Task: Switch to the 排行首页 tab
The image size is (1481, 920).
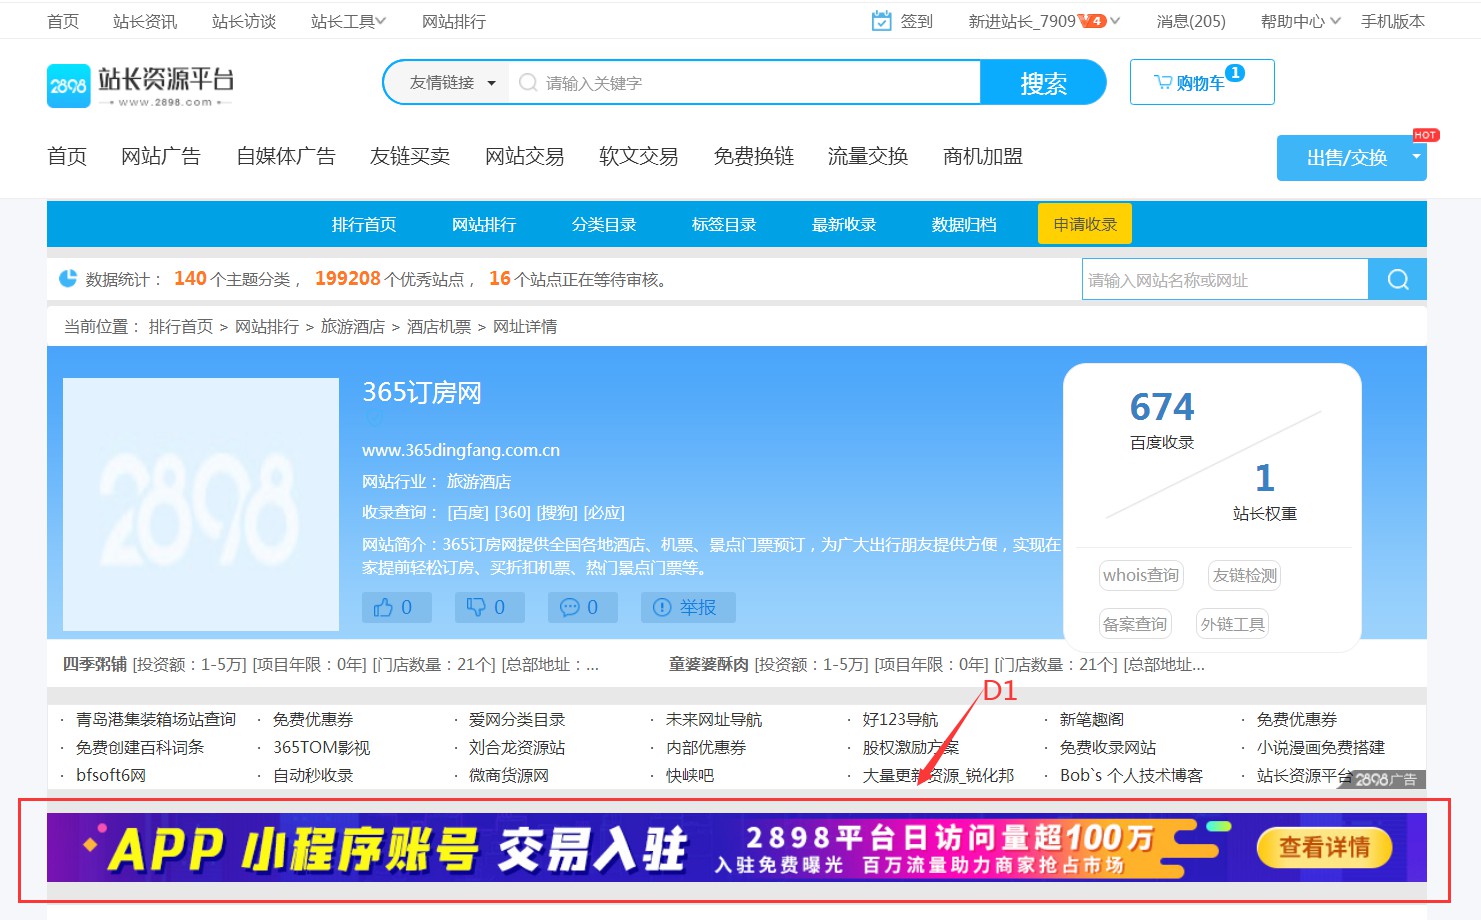Action: click(x=364, y=224)
